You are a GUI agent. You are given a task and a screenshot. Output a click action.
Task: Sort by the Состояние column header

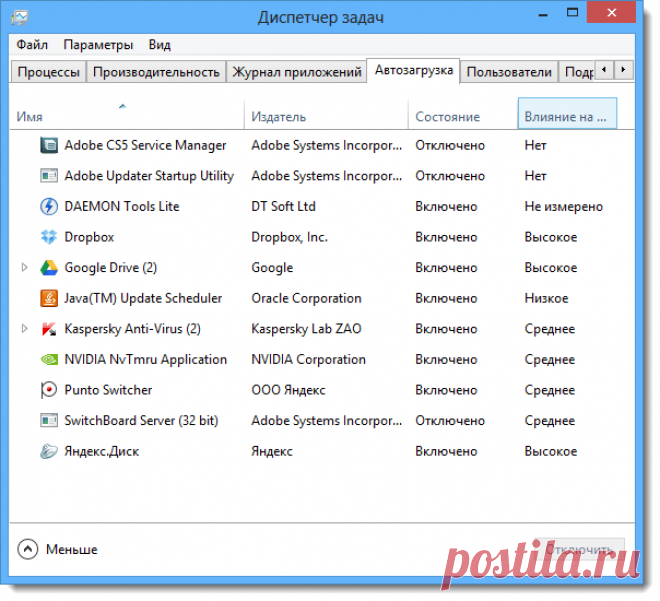tap(463, 114)
